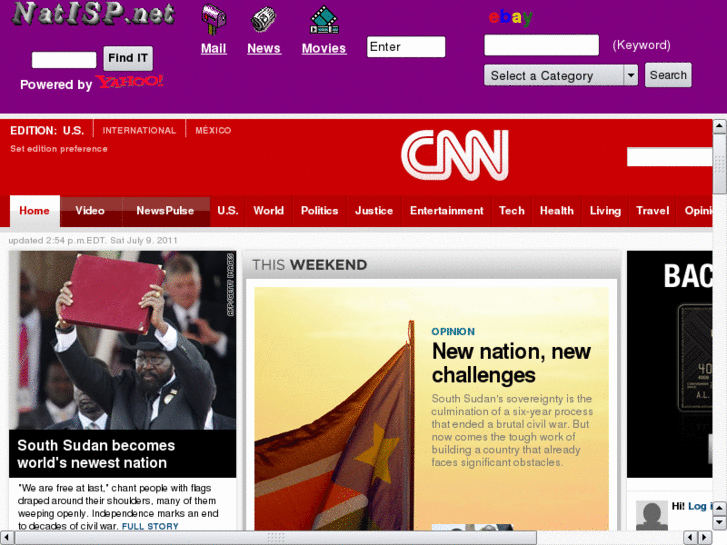Click the THIS WEEKEND heading

click(x=309, y=265)
